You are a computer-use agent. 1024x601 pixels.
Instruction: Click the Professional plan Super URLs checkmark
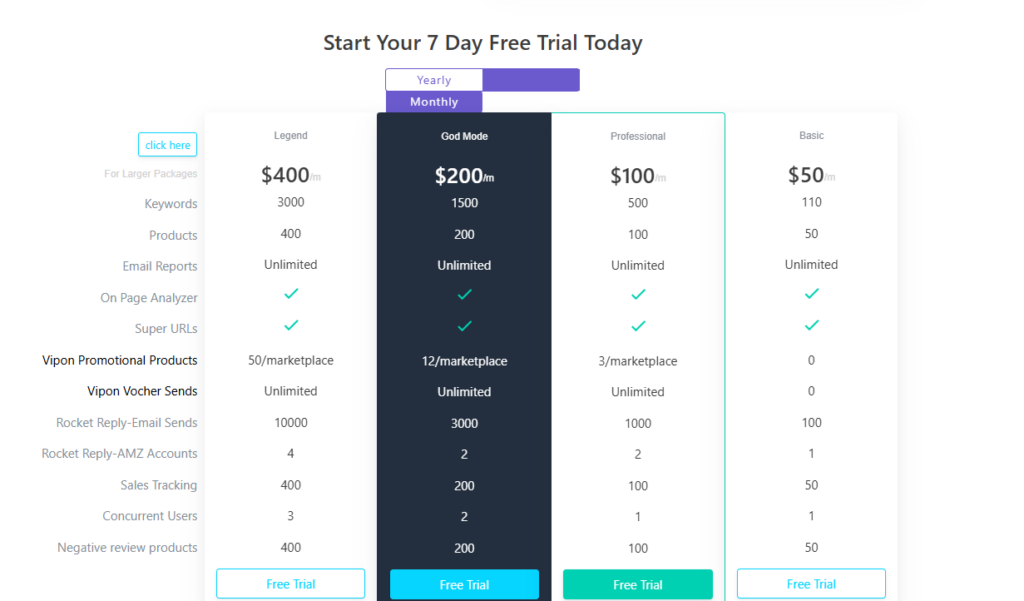coord(638,325)
